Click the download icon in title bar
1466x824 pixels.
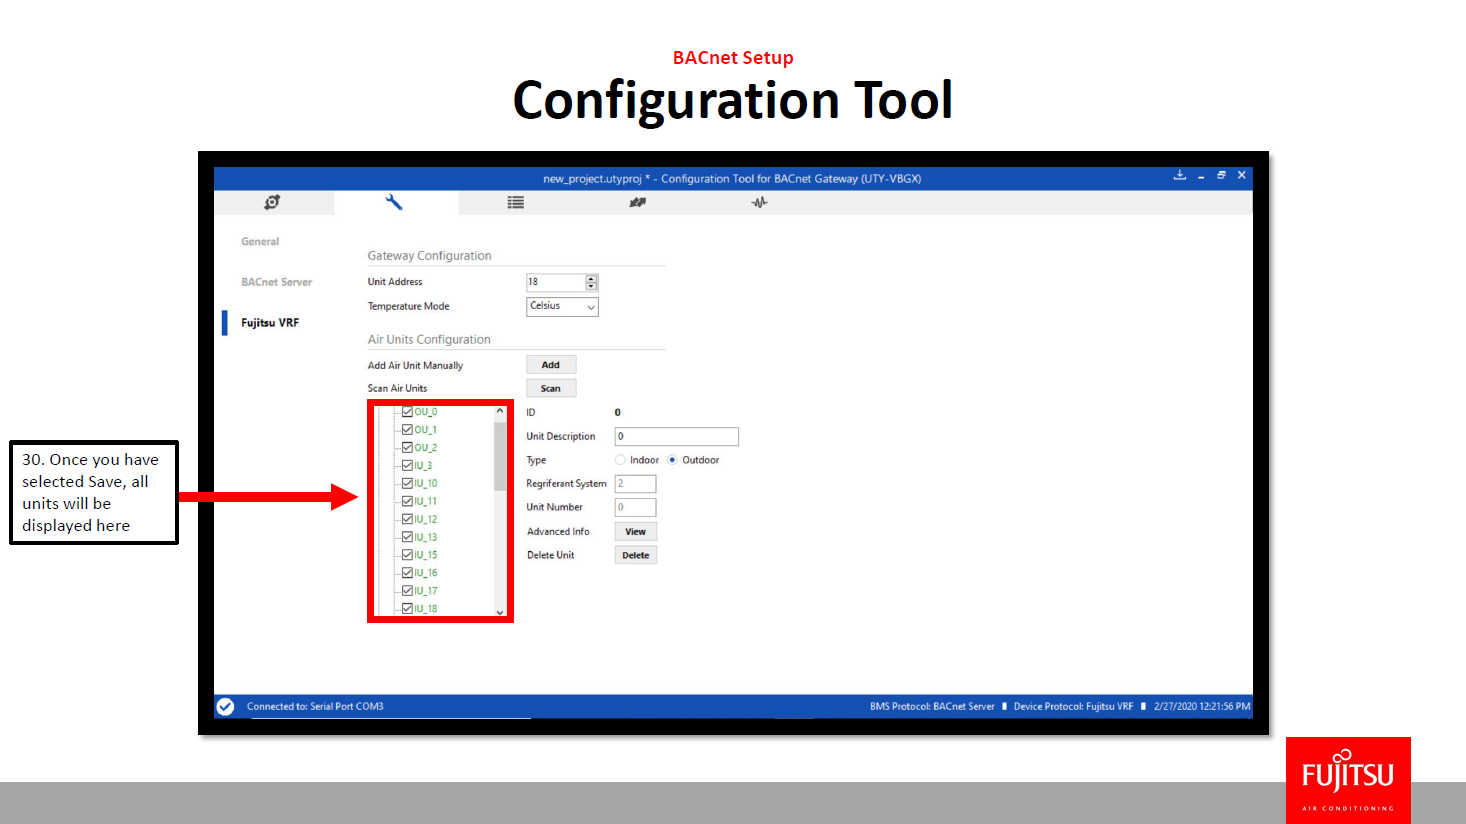click(x=1180, y=175)
